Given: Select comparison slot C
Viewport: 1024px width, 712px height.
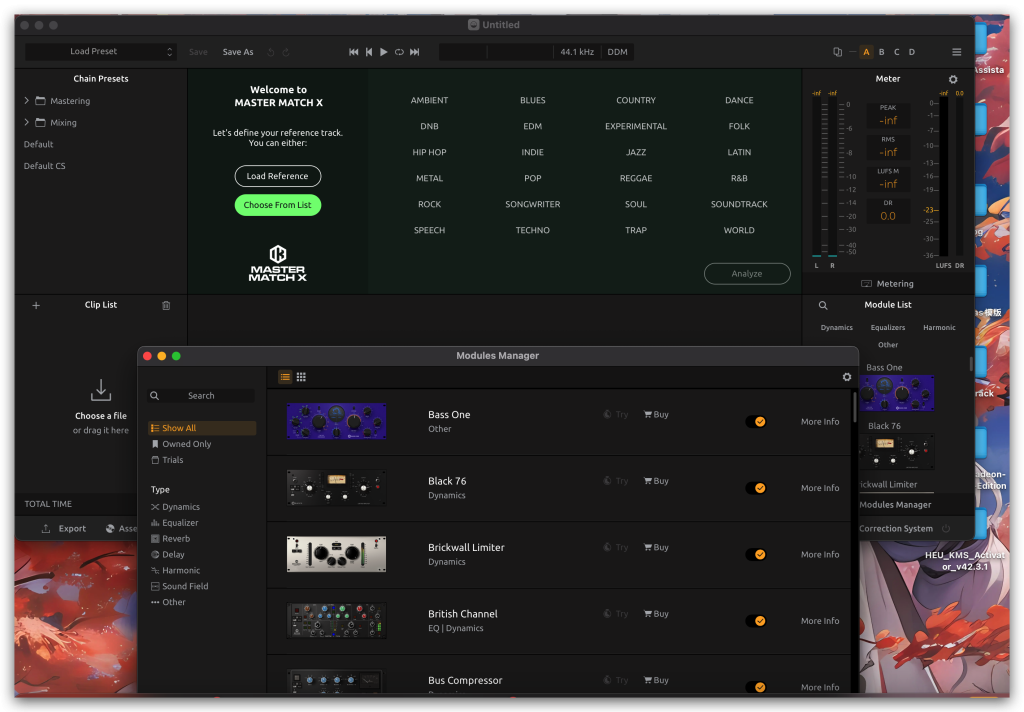Looking at the screenshot, I should tap(897, 52).
